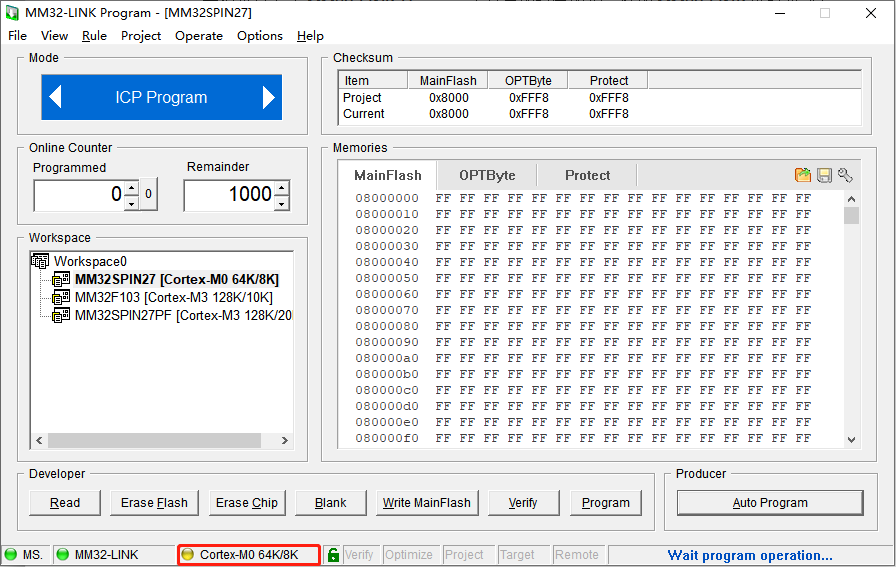
Task: Open the Operate menu
Action: point(199,35)
